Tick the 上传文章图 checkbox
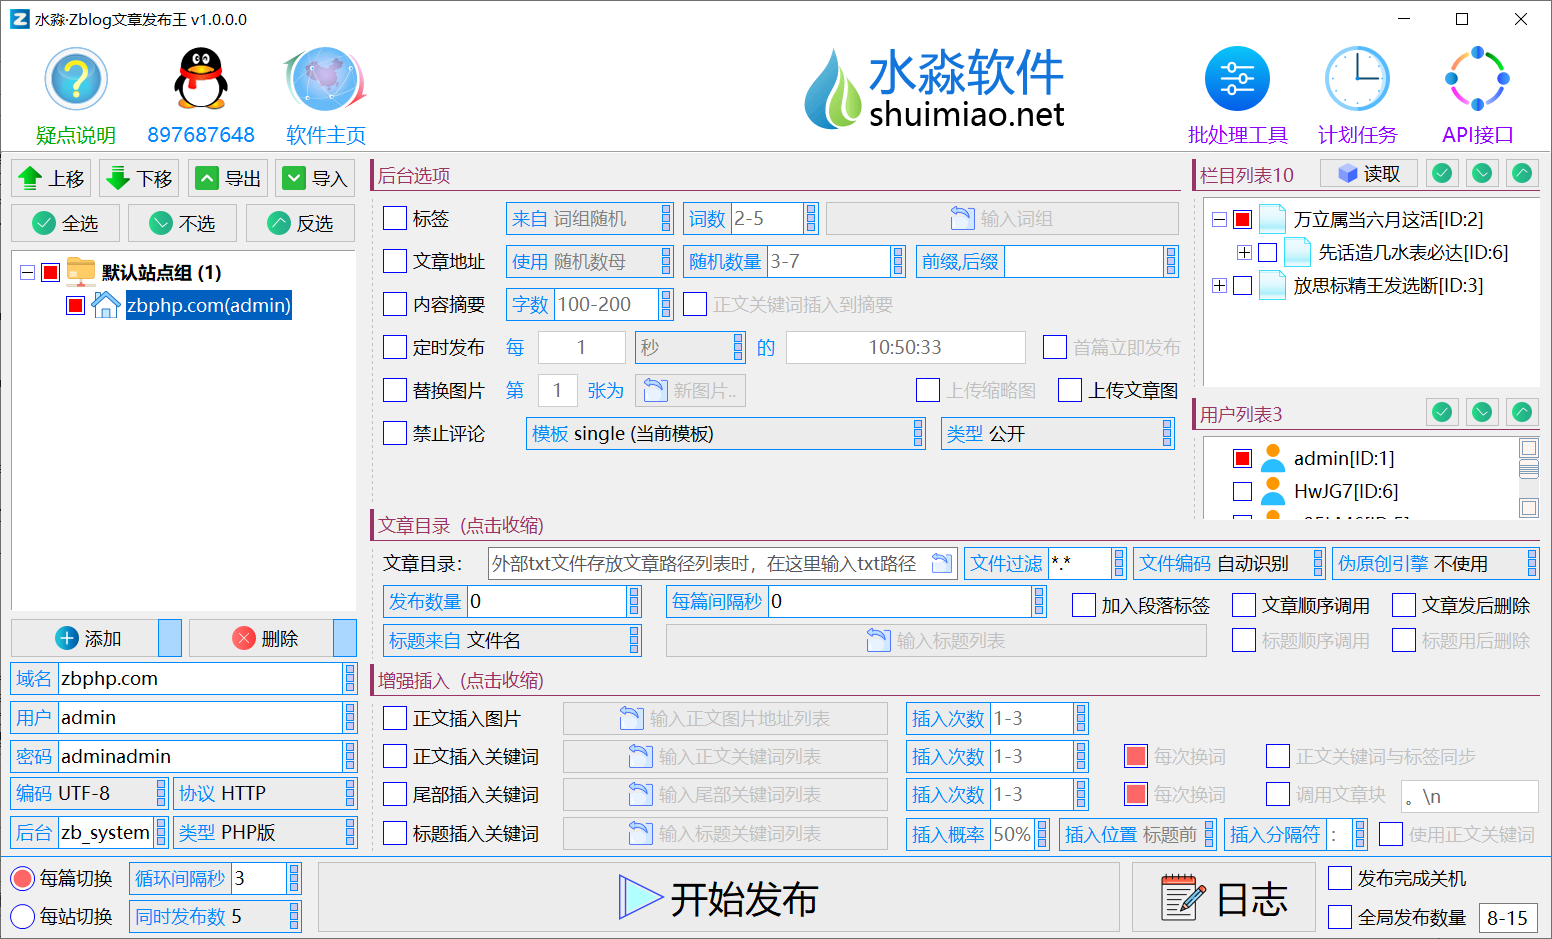The height and width of the screenshot is (939, 1552). tap(1070, 390)
